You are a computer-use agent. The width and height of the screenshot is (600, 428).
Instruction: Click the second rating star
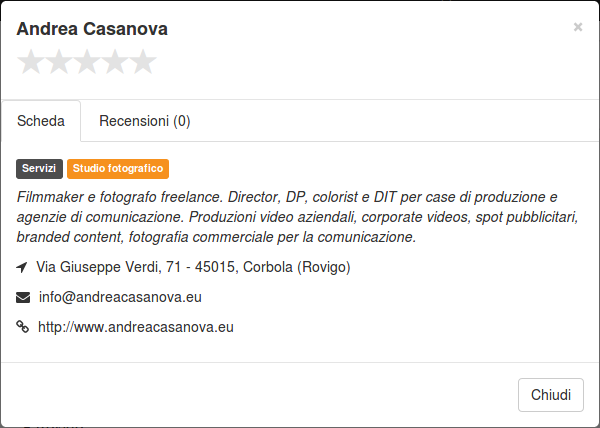pos(59,62)
